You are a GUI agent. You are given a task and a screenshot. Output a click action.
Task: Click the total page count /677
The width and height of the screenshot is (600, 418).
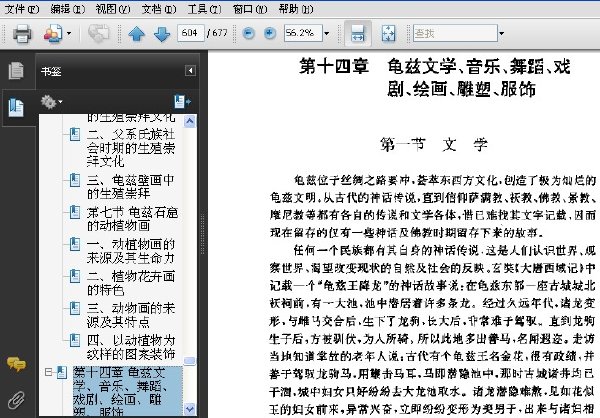(x=217, y=33)
